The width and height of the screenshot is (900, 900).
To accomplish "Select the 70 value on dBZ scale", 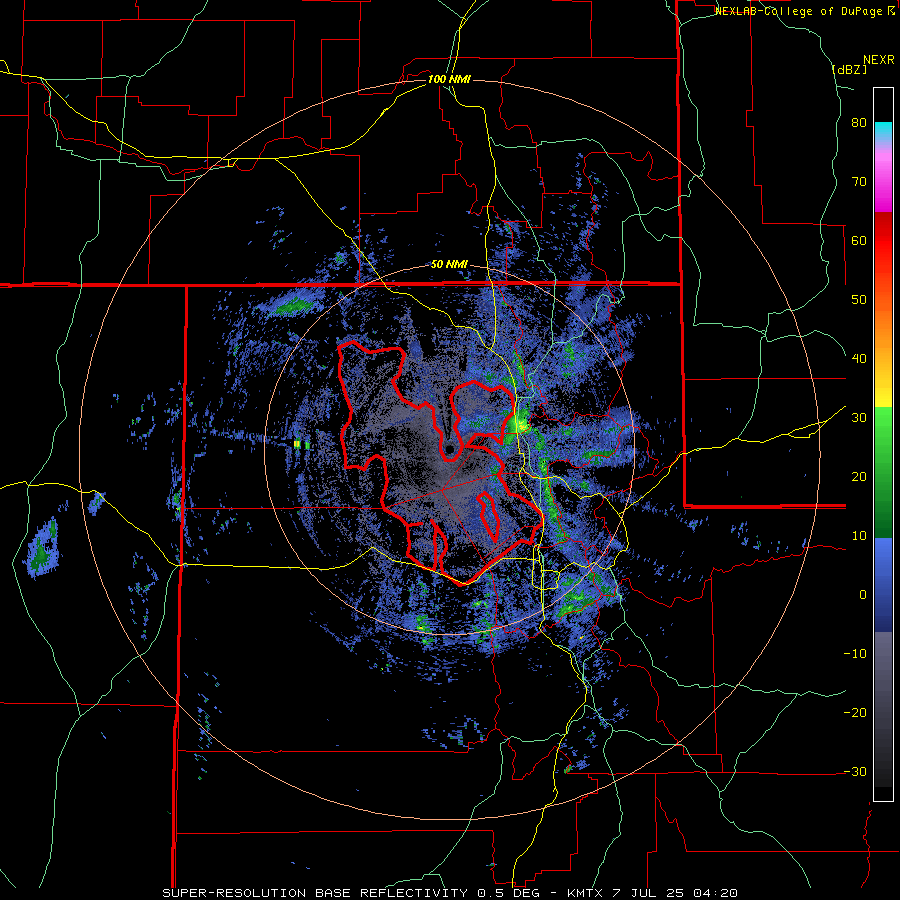I will point(859,182).
